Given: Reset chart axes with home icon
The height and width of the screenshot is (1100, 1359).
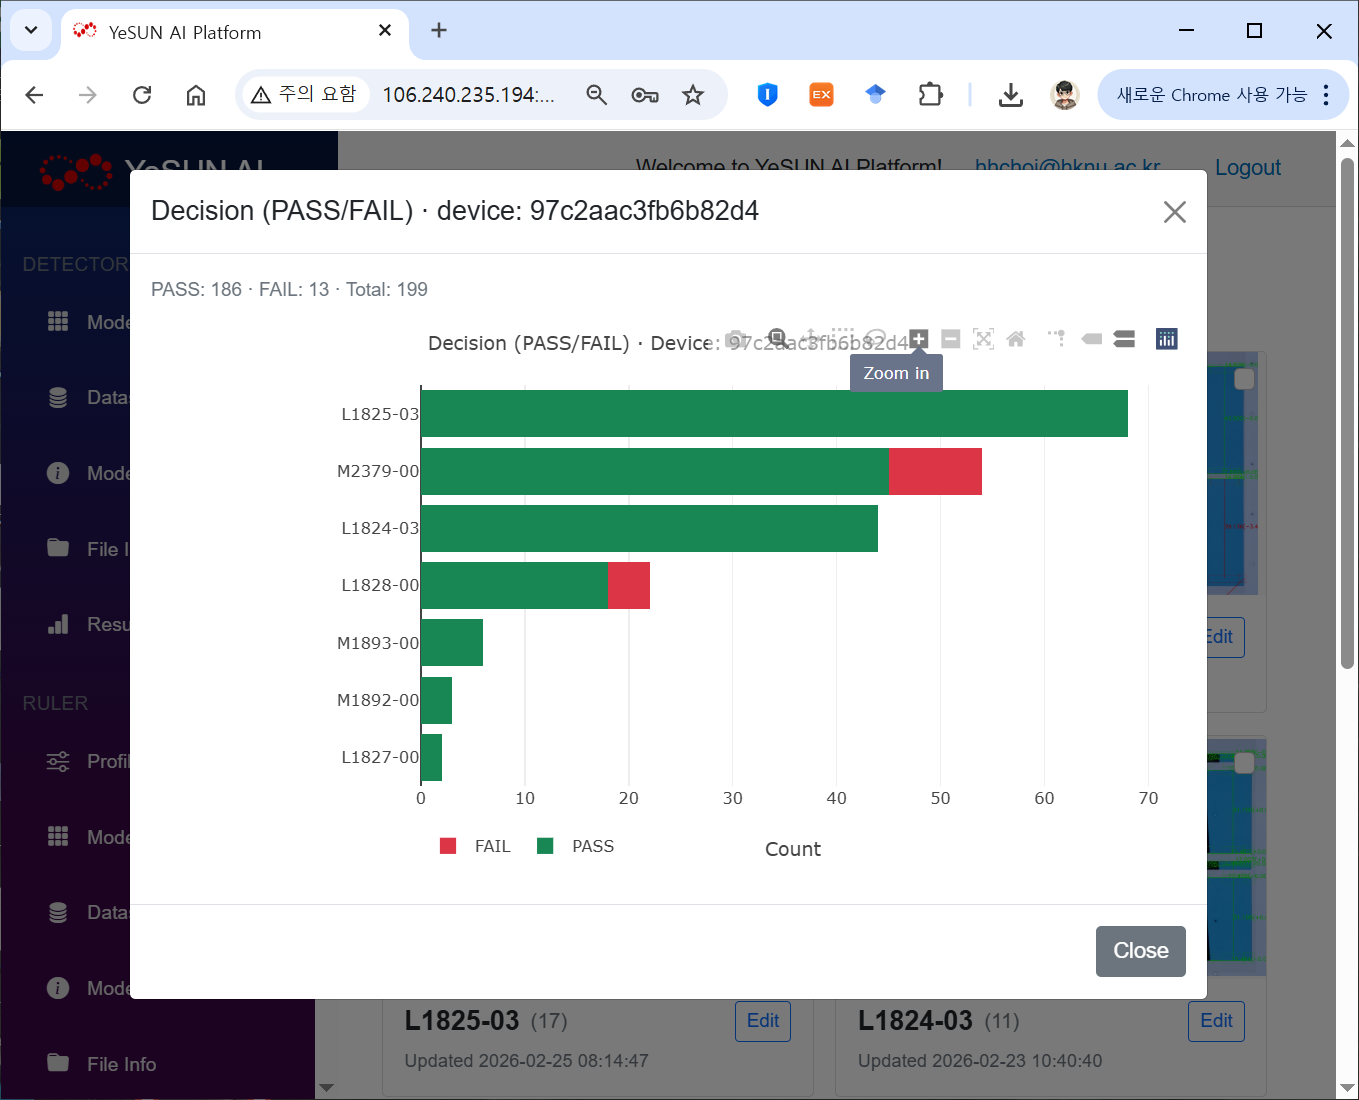Looking at the screenshot, I should pos(1016,339).
